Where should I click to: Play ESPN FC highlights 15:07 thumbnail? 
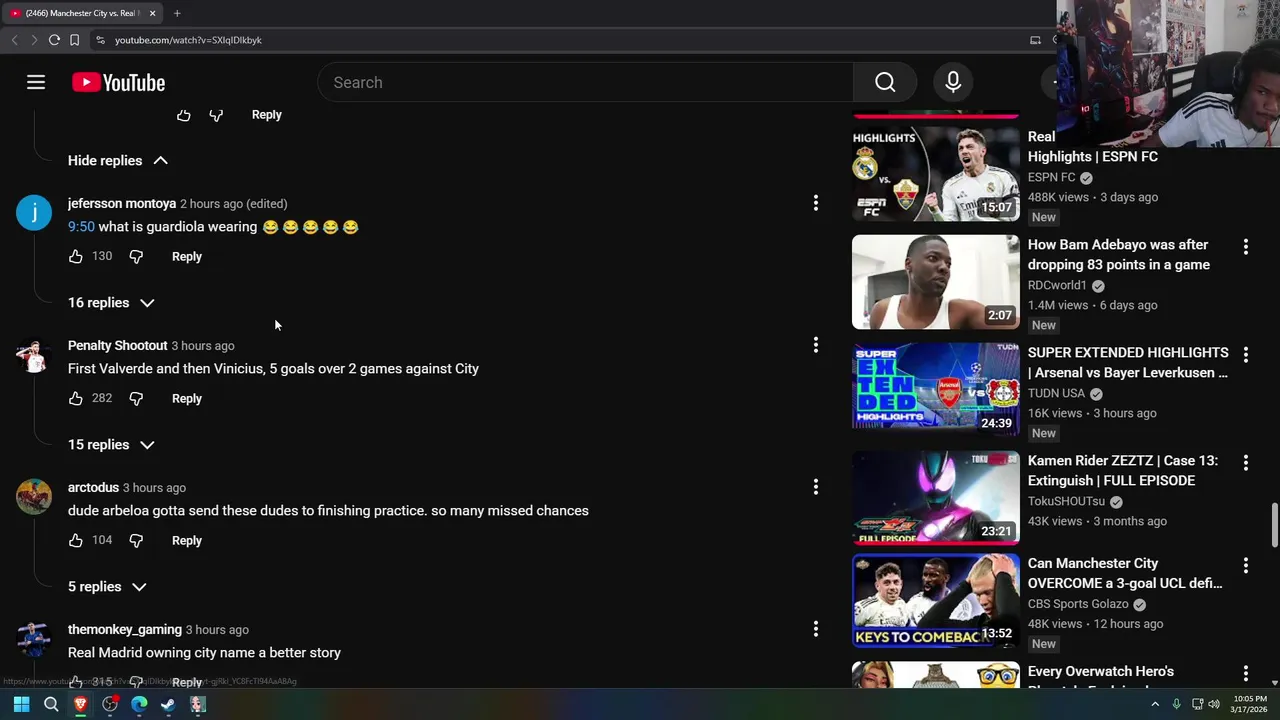[x=936, y=173]
